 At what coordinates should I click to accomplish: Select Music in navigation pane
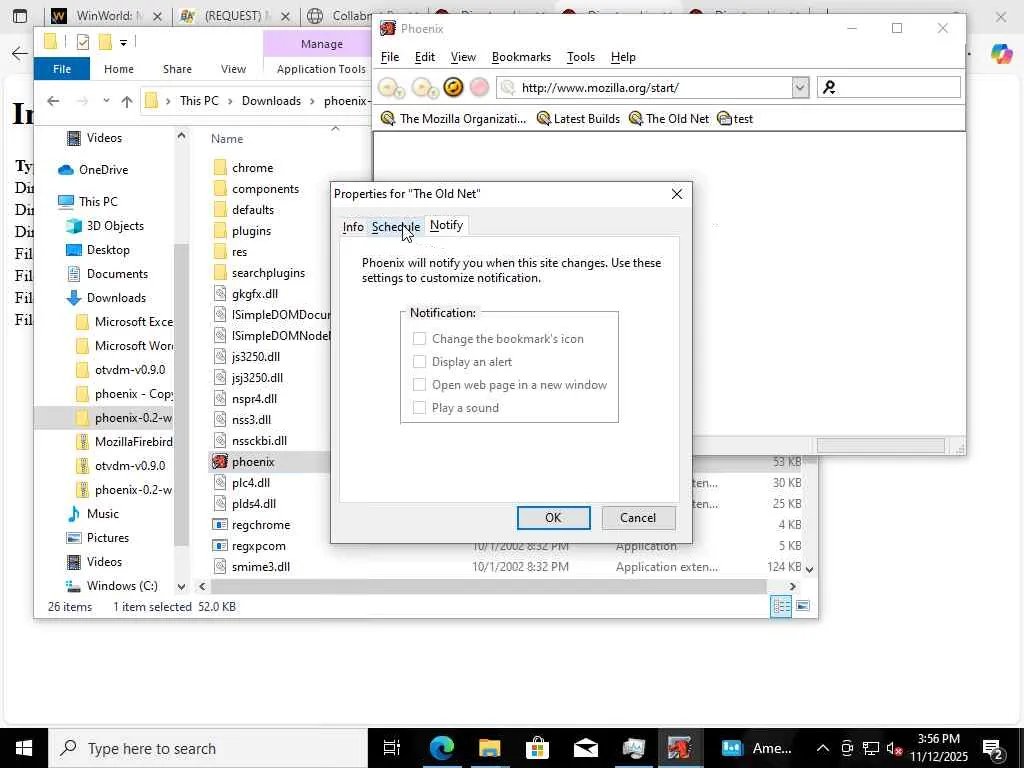click(x=103, y=513)
